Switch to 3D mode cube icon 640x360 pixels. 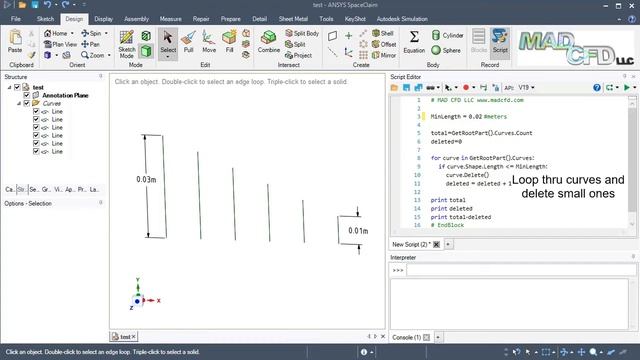tap(146, 51)
